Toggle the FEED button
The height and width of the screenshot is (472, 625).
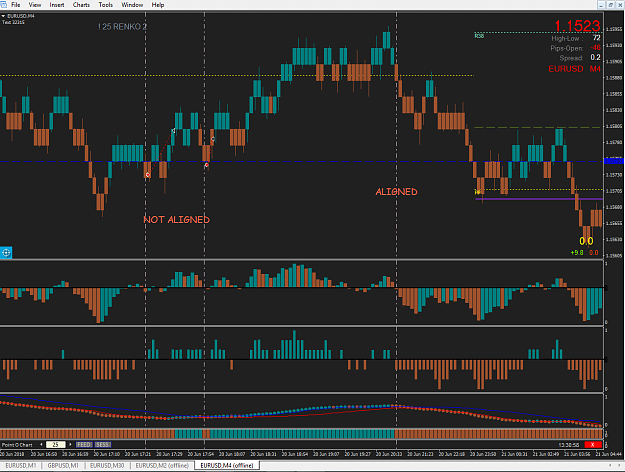[x=84, y=444]
